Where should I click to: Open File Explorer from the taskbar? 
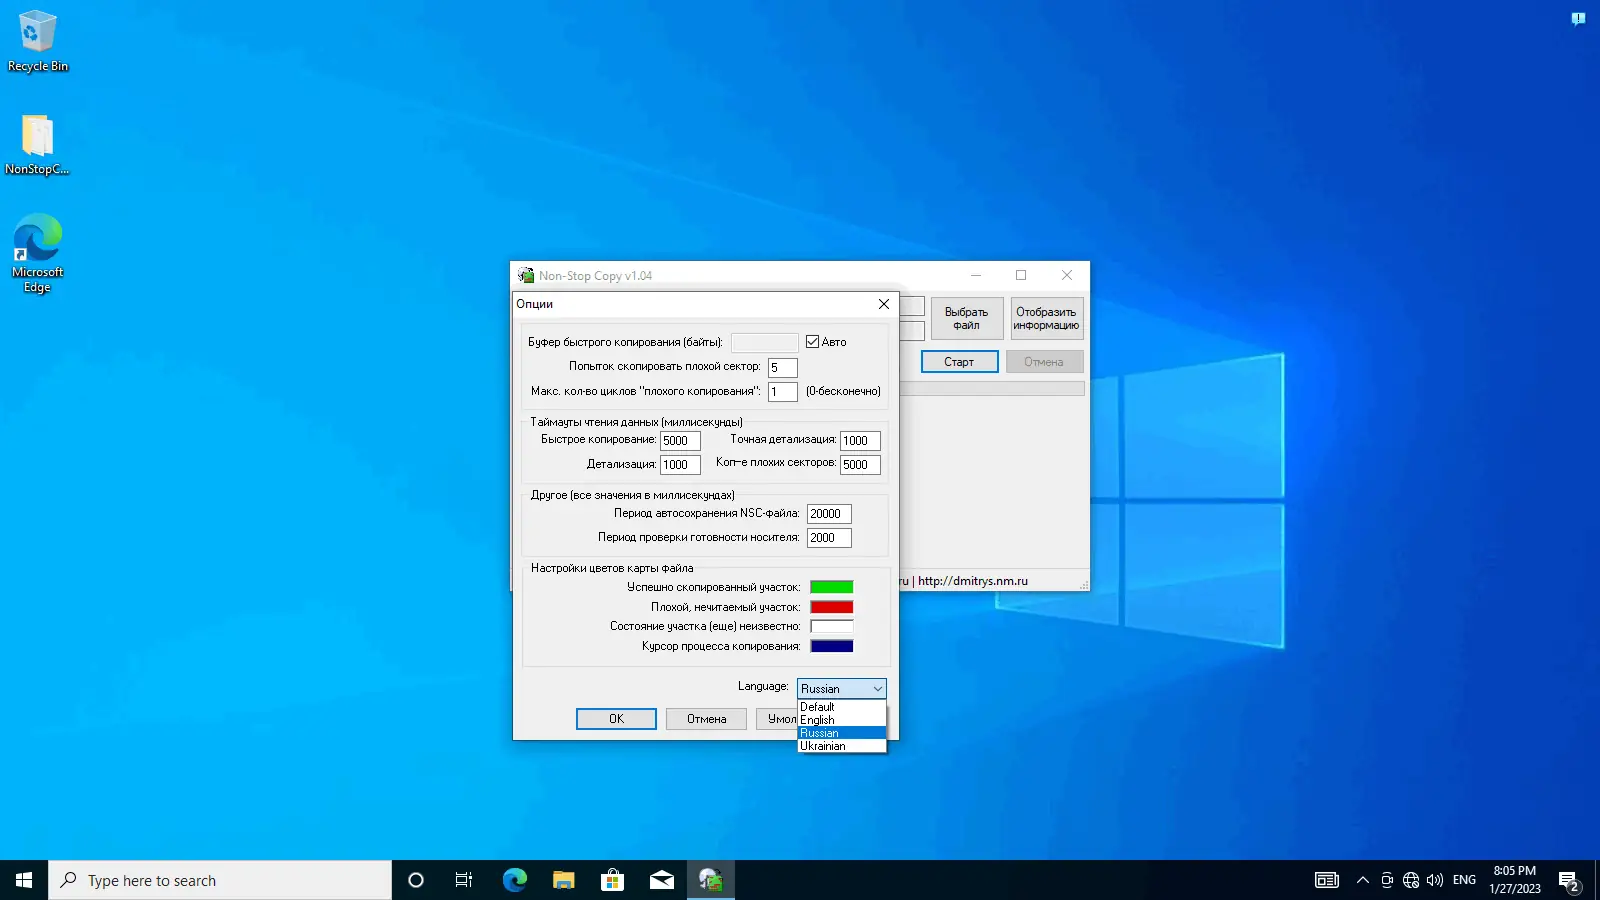pyautogui.click(x=563, y=880)
